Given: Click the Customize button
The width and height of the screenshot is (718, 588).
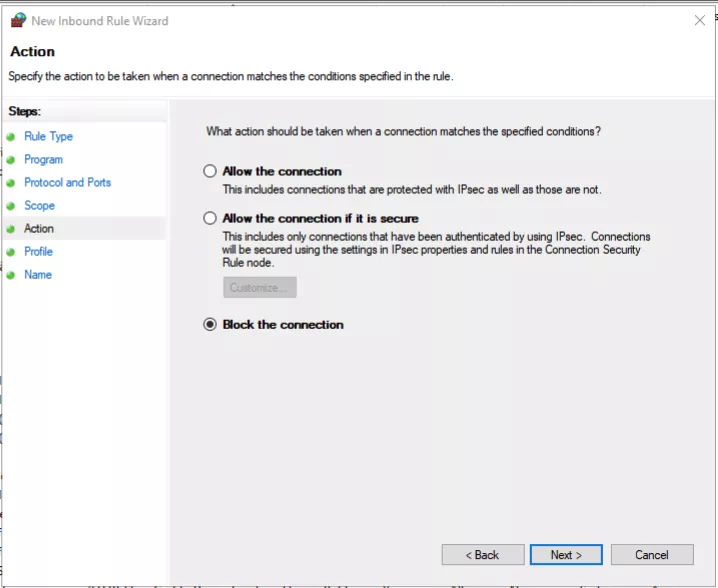Looking at the screenshot, I should (x=259, y=288).
